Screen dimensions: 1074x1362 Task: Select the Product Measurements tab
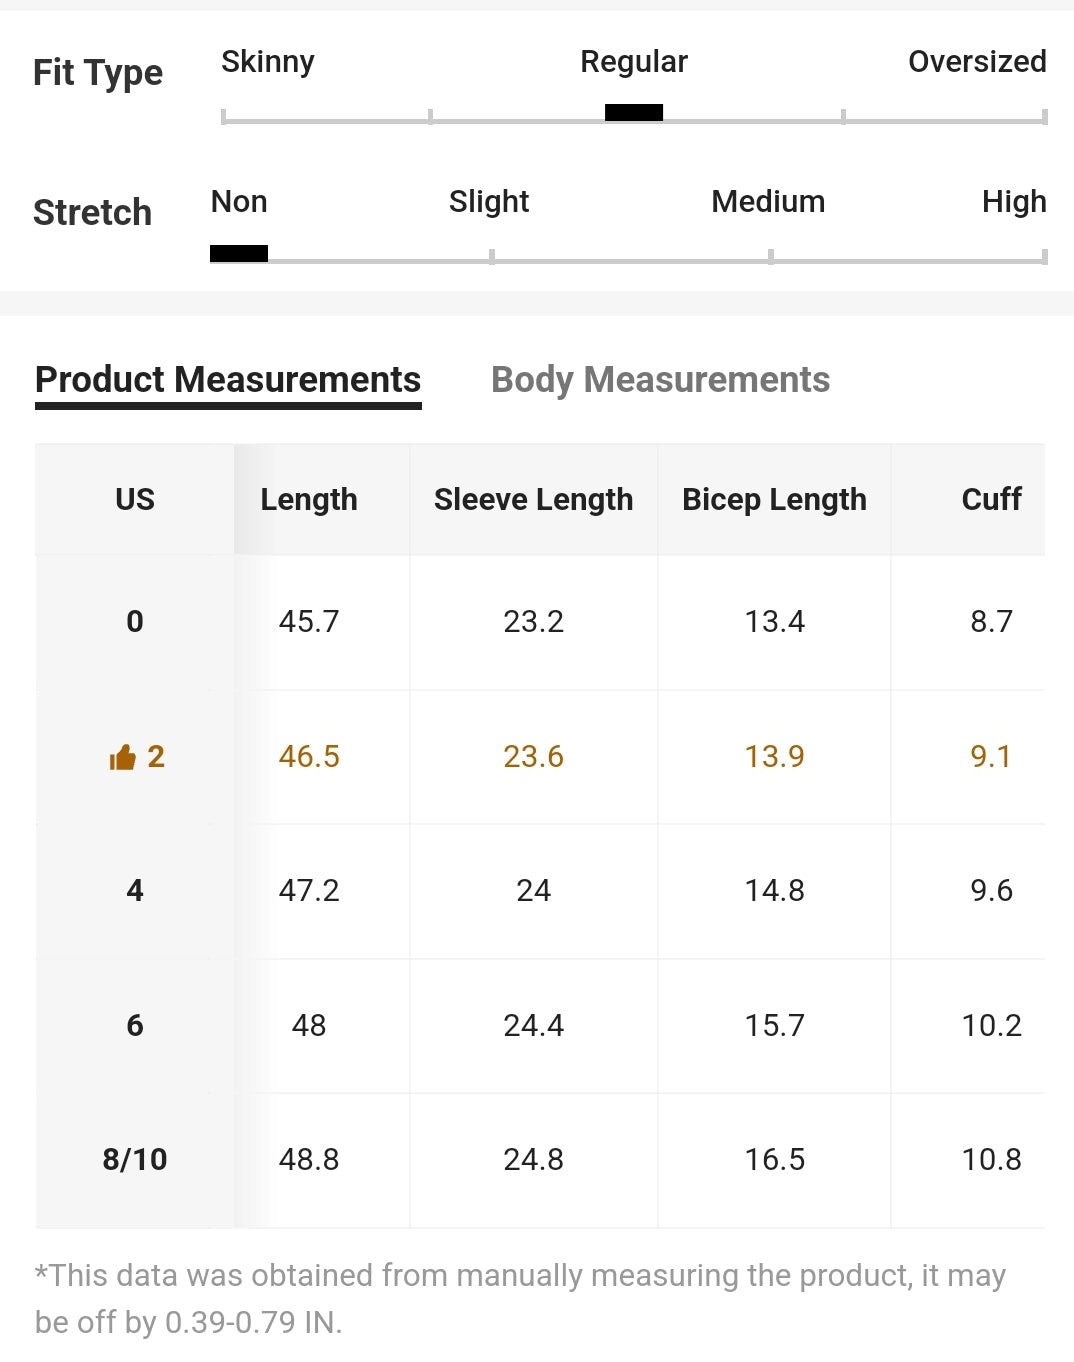point(228,380)
